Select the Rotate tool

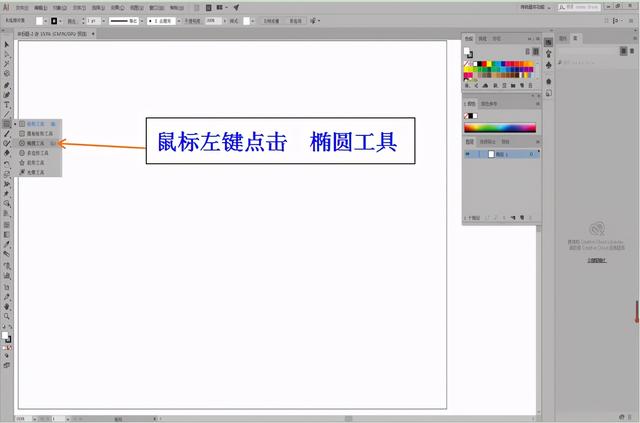(7, 164)
